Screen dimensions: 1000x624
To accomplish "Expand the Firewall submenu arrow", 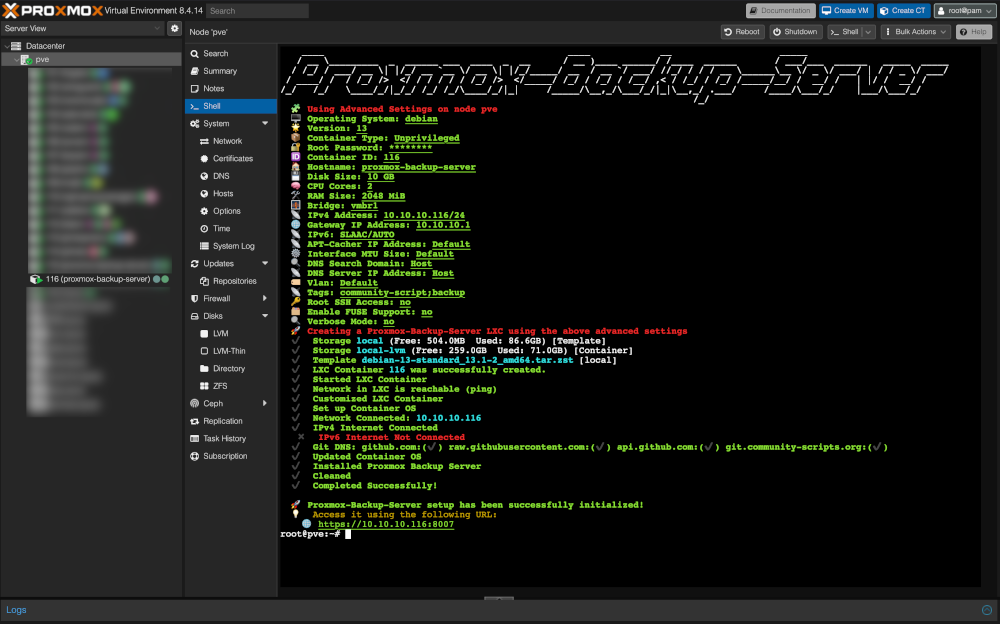I will pos(265,299).
